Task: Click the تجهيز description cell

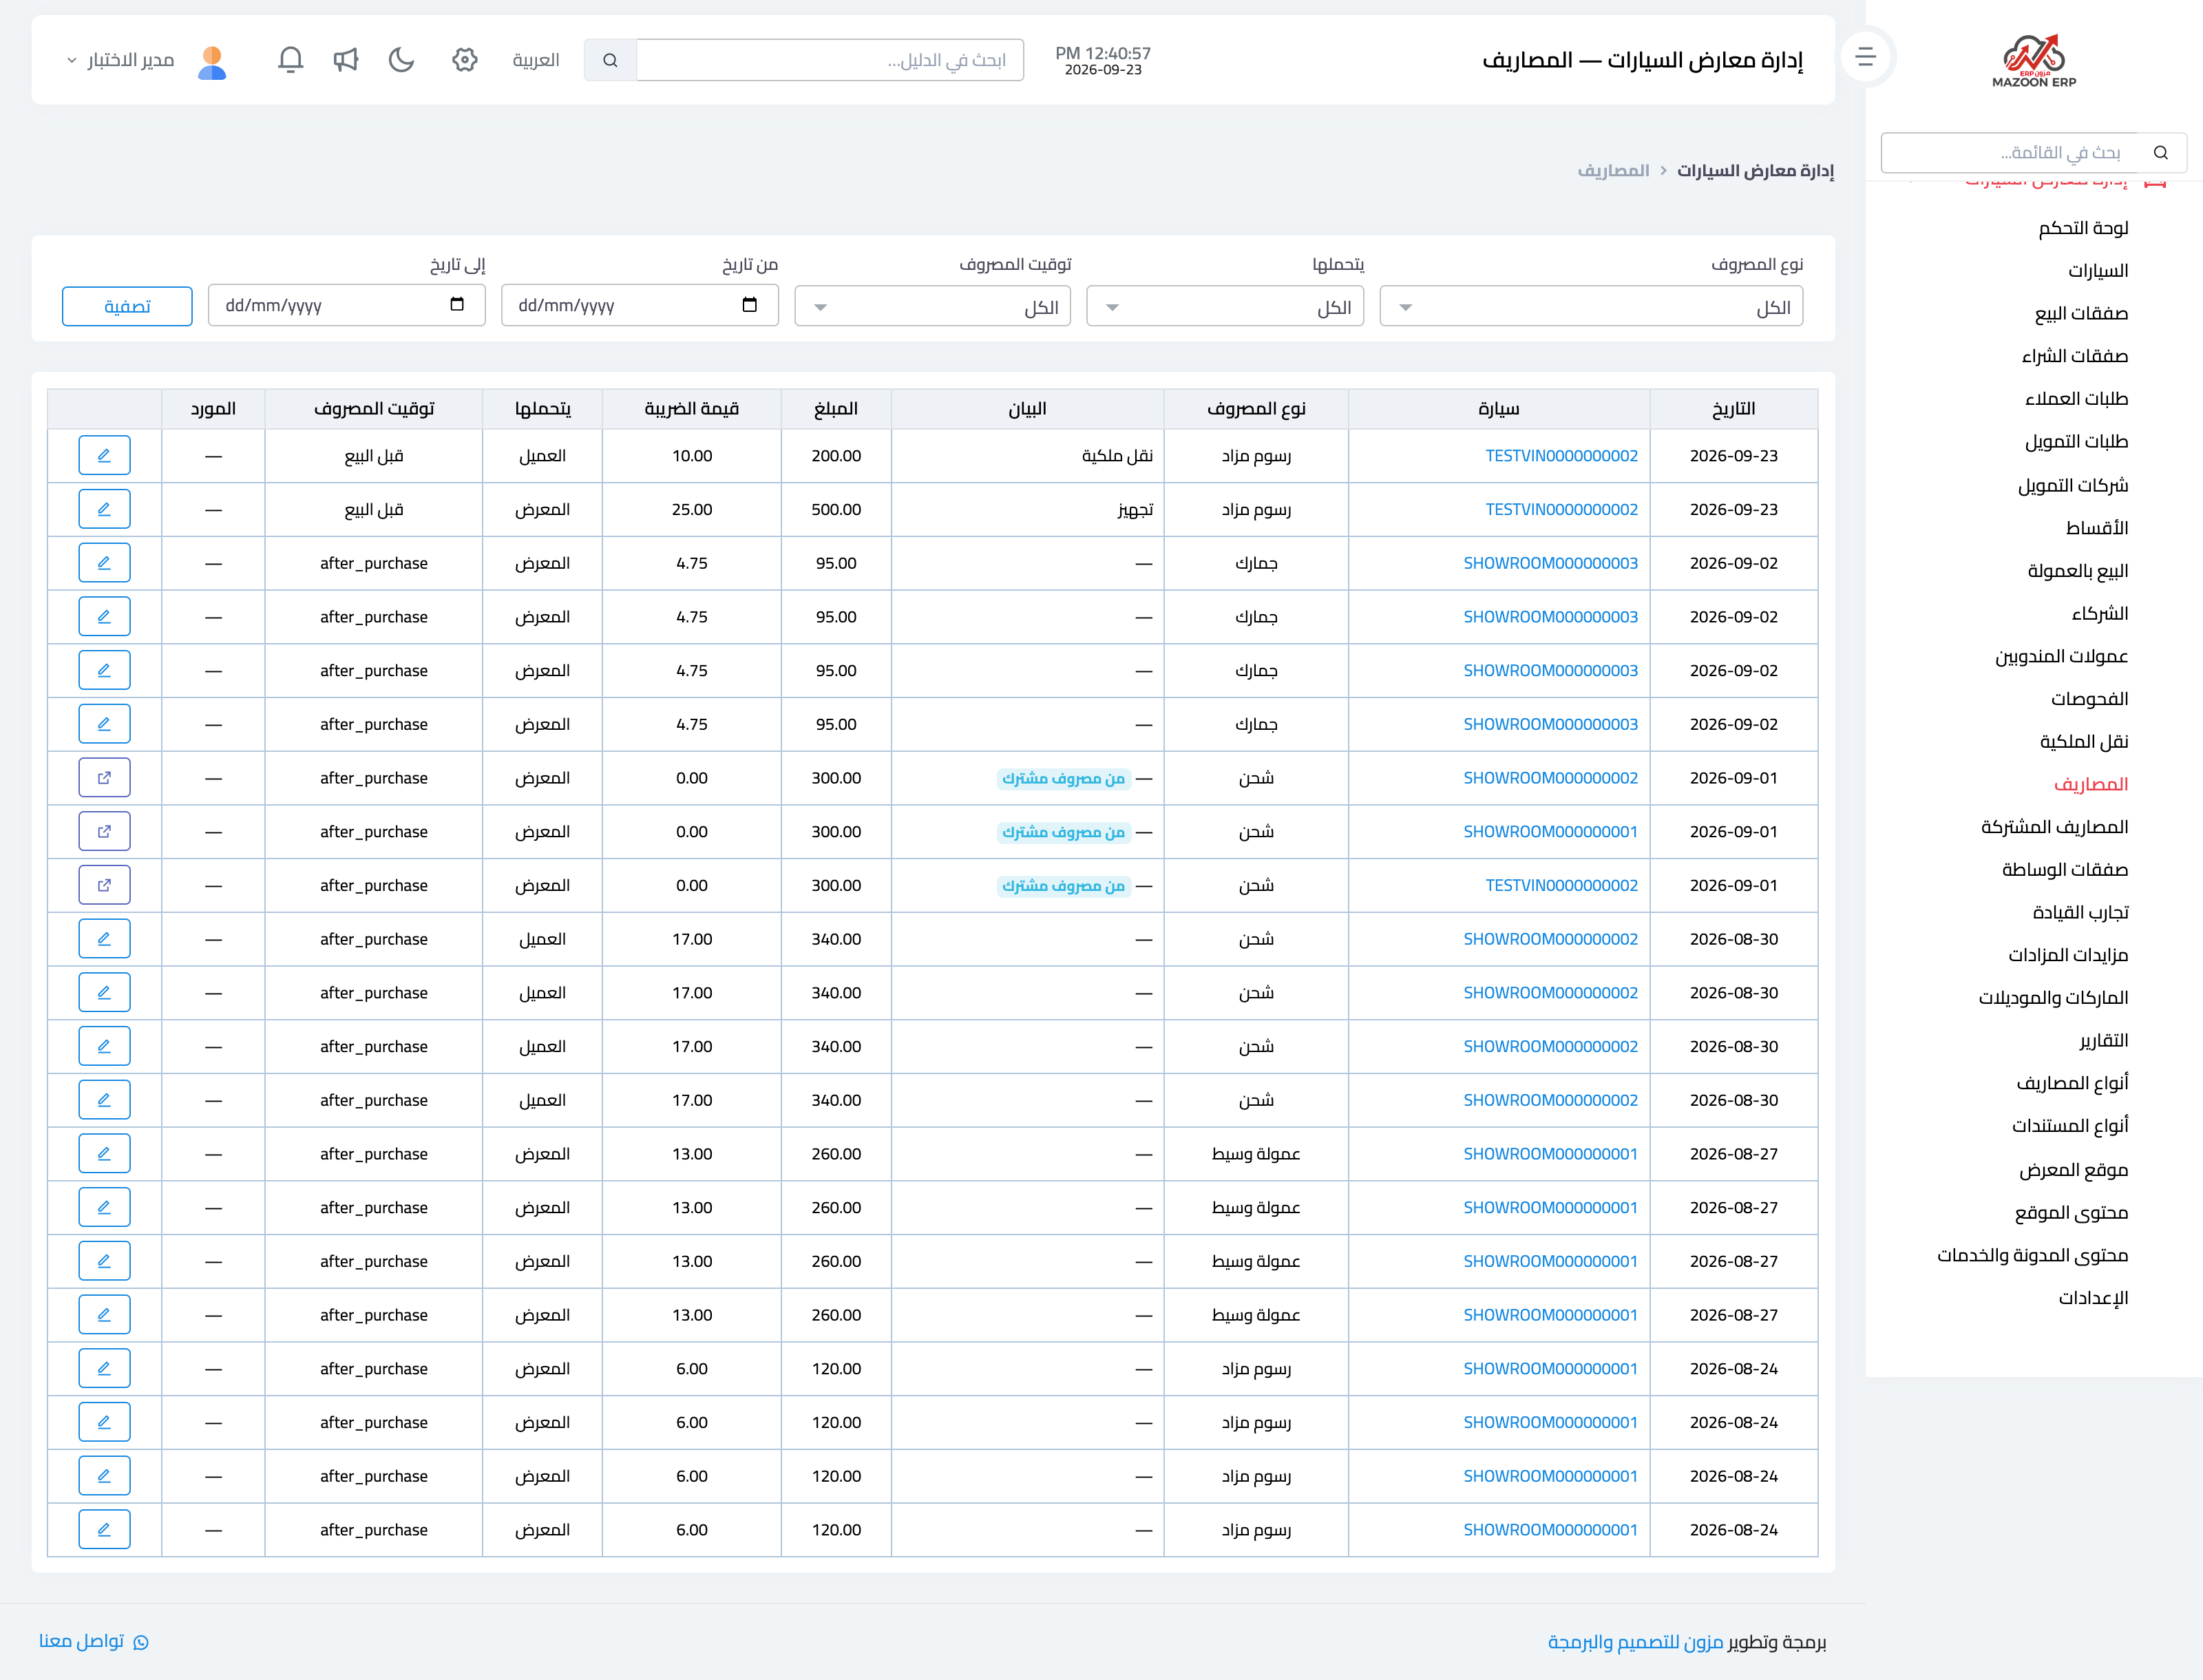Action: coord(1027,510)
